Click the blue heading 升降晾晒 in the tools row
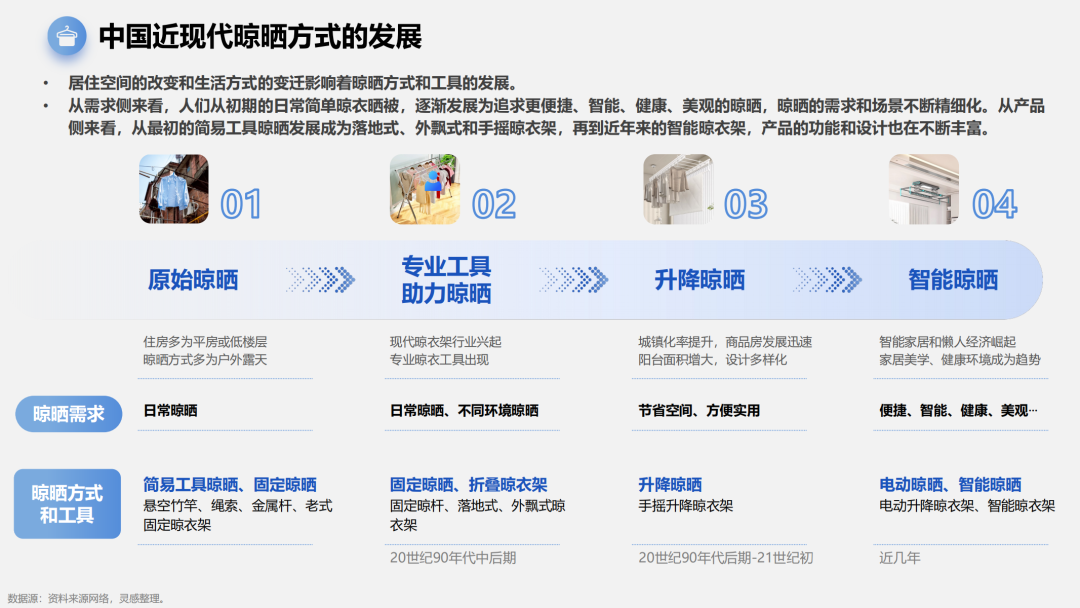 coord(670,485)
